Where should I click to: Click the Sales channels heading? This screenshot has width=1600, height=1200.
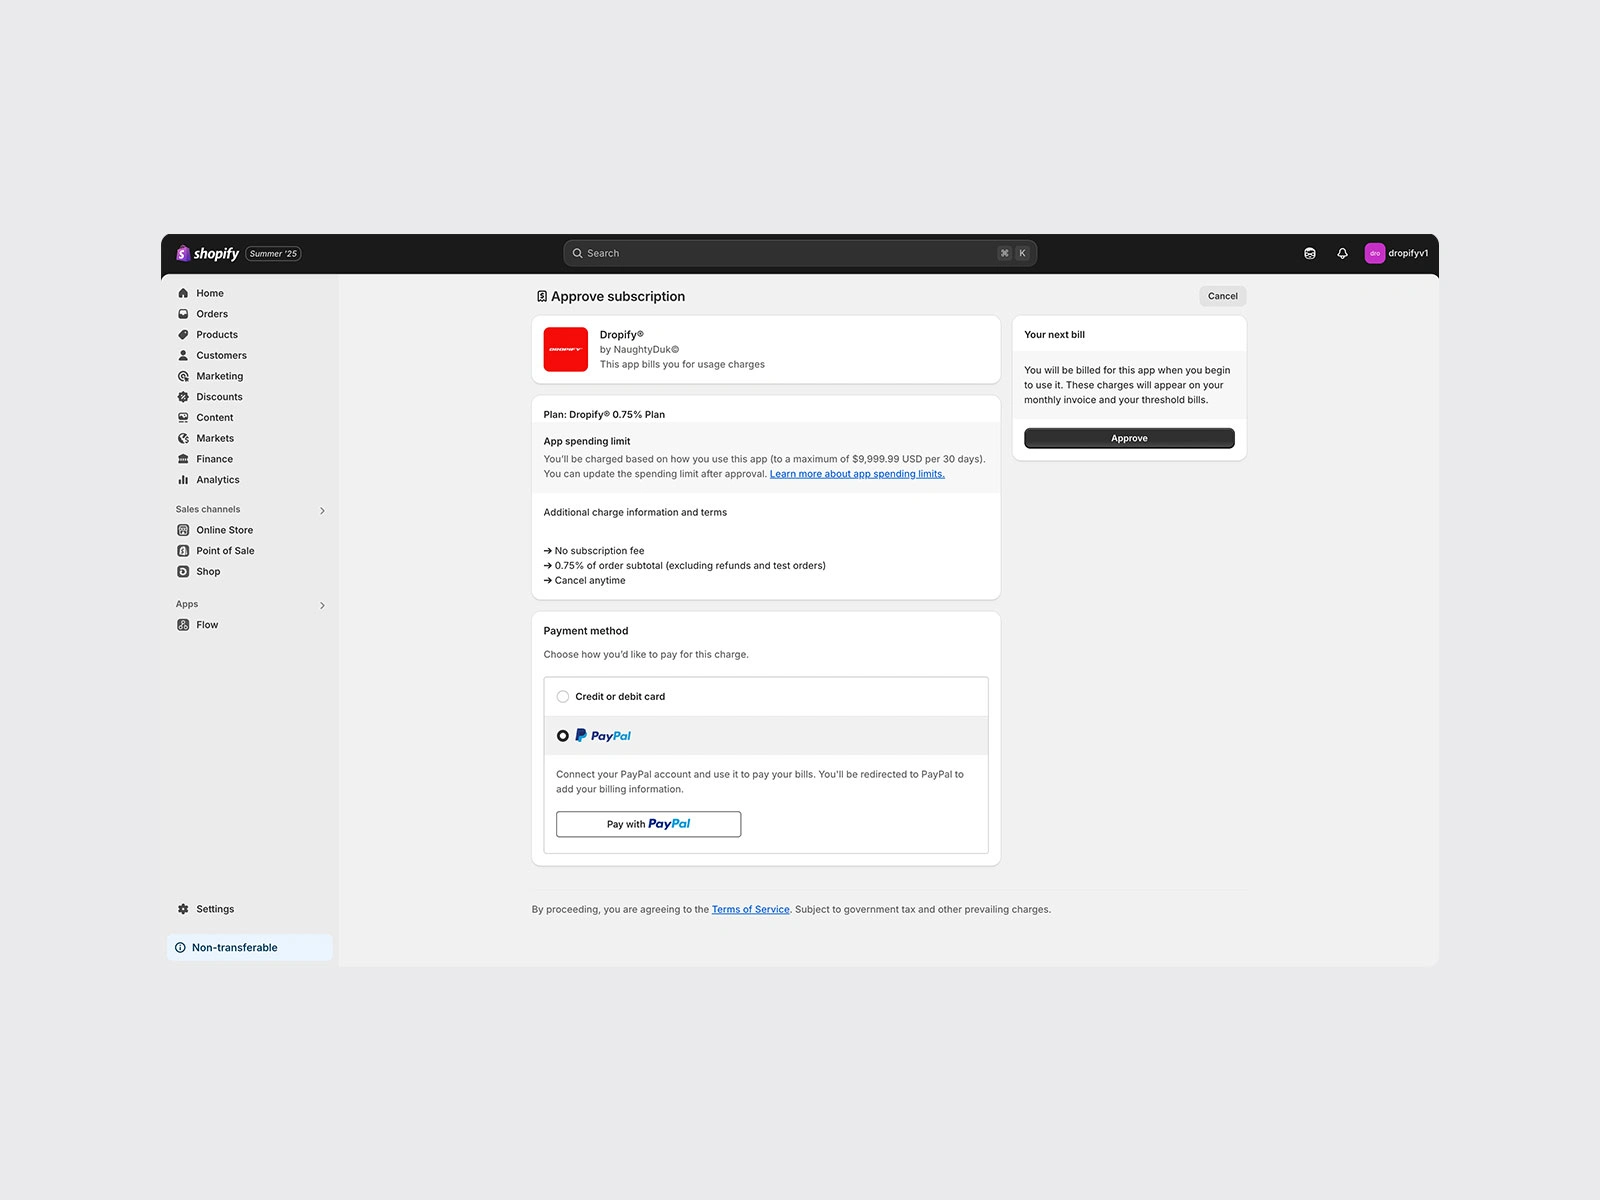click(x=208, y=510)
